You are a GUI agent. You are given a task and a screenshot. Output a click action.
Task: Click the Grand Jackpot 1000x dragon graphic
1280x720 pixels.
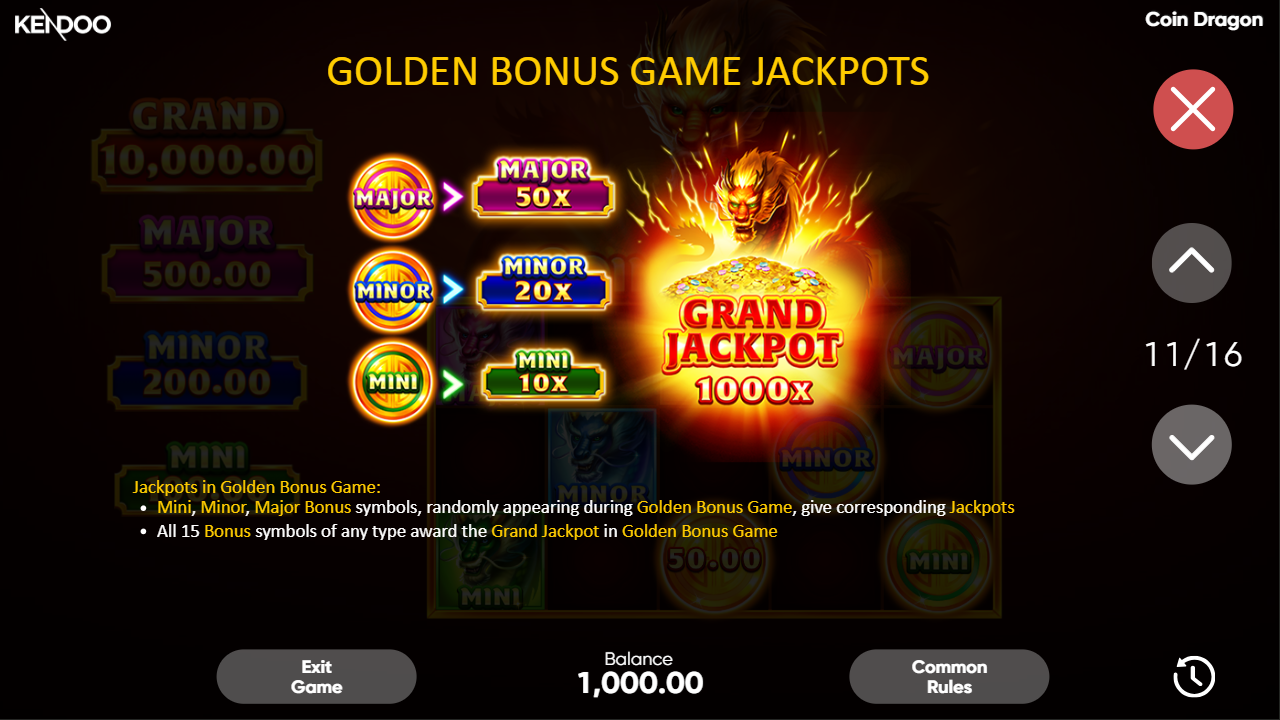click(x=752, y=285)
